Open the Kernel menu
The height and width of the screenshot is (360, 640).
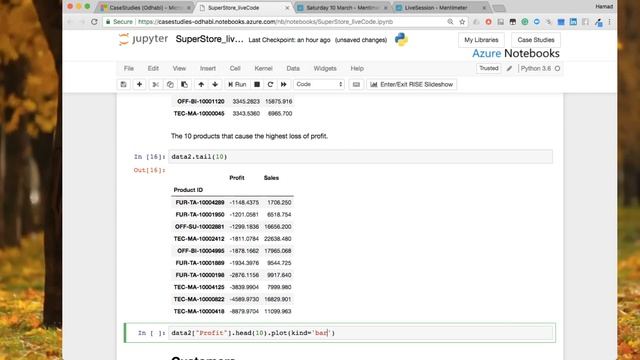tap(263, 69)
